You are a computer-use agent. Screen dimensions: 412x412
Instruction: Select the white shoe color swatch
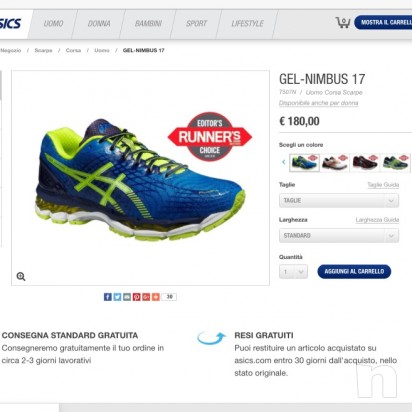click(x=335, y=163)
